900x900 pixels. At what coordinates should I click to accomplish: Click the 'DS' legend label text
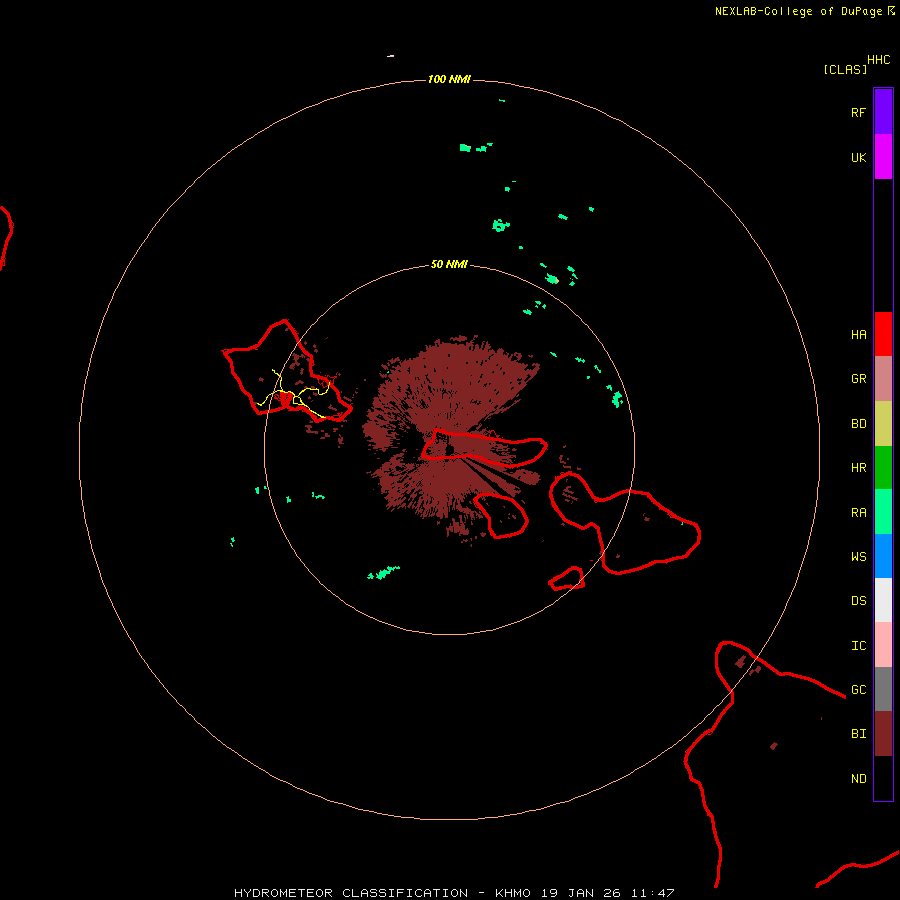(858, 601)
